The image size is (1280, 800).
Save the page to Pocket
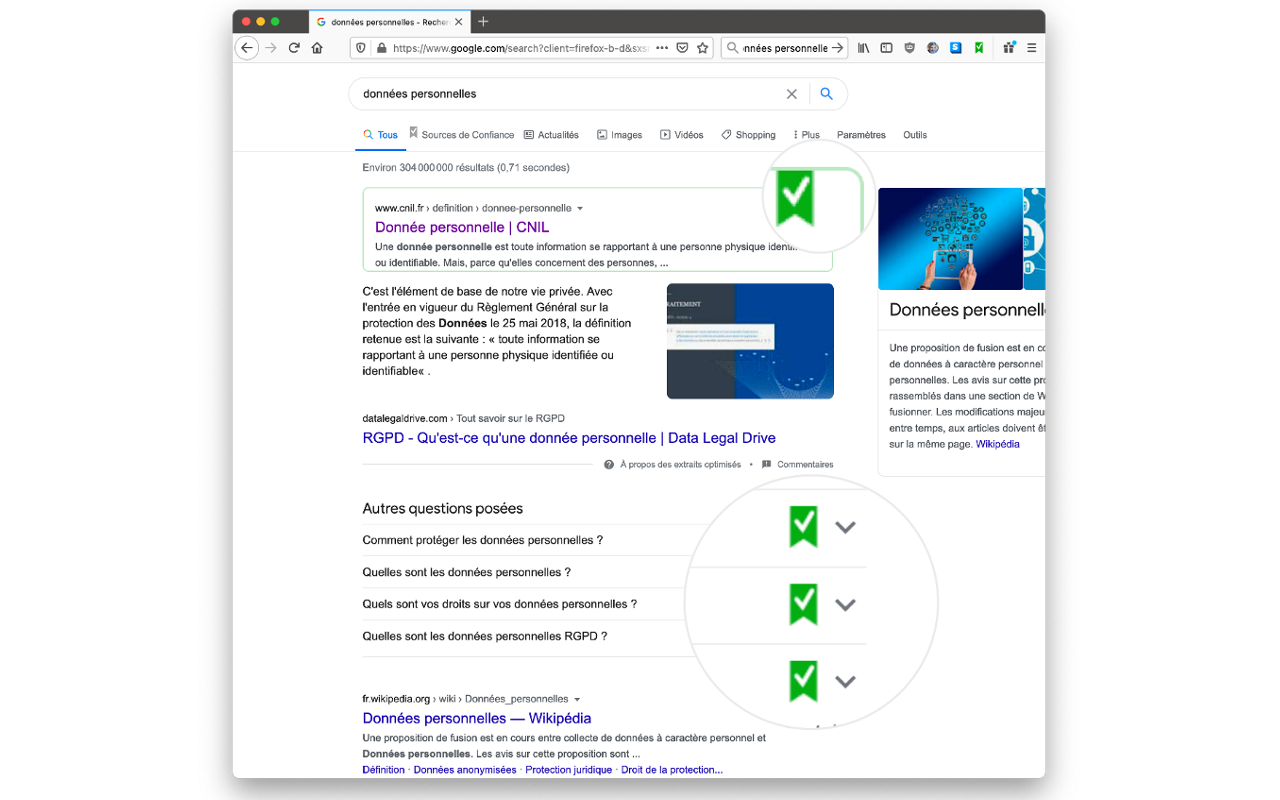(682, 48)
